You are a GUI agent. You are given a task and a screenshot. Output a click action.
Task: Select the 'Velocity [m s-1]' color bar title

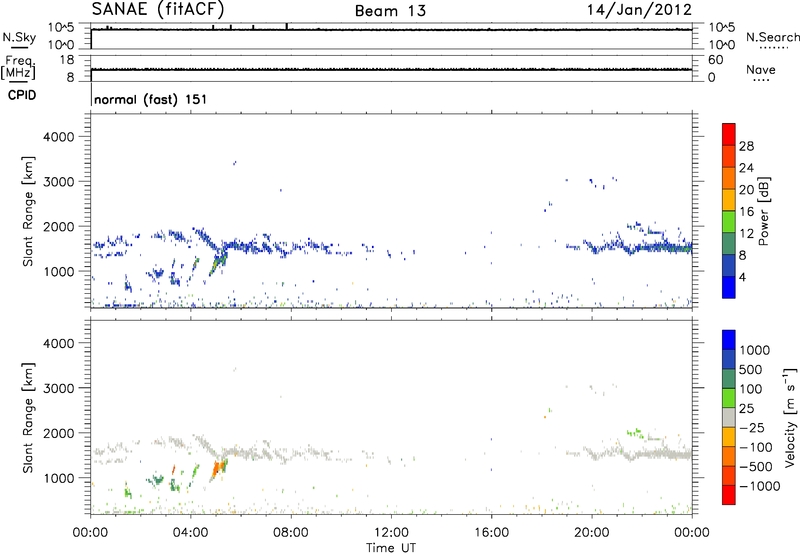[x=790, y=418]
